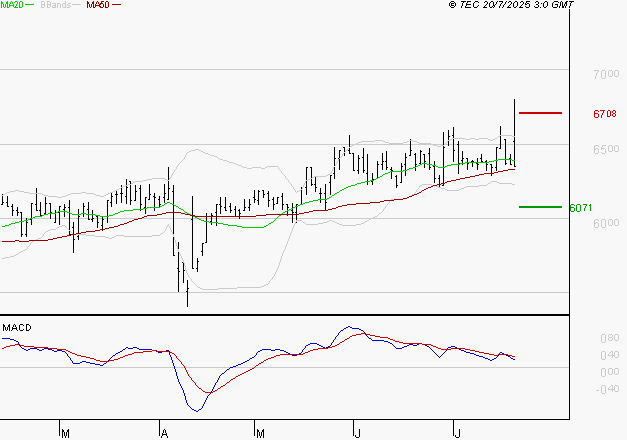Click the MA20 legend label

(13, 5)
